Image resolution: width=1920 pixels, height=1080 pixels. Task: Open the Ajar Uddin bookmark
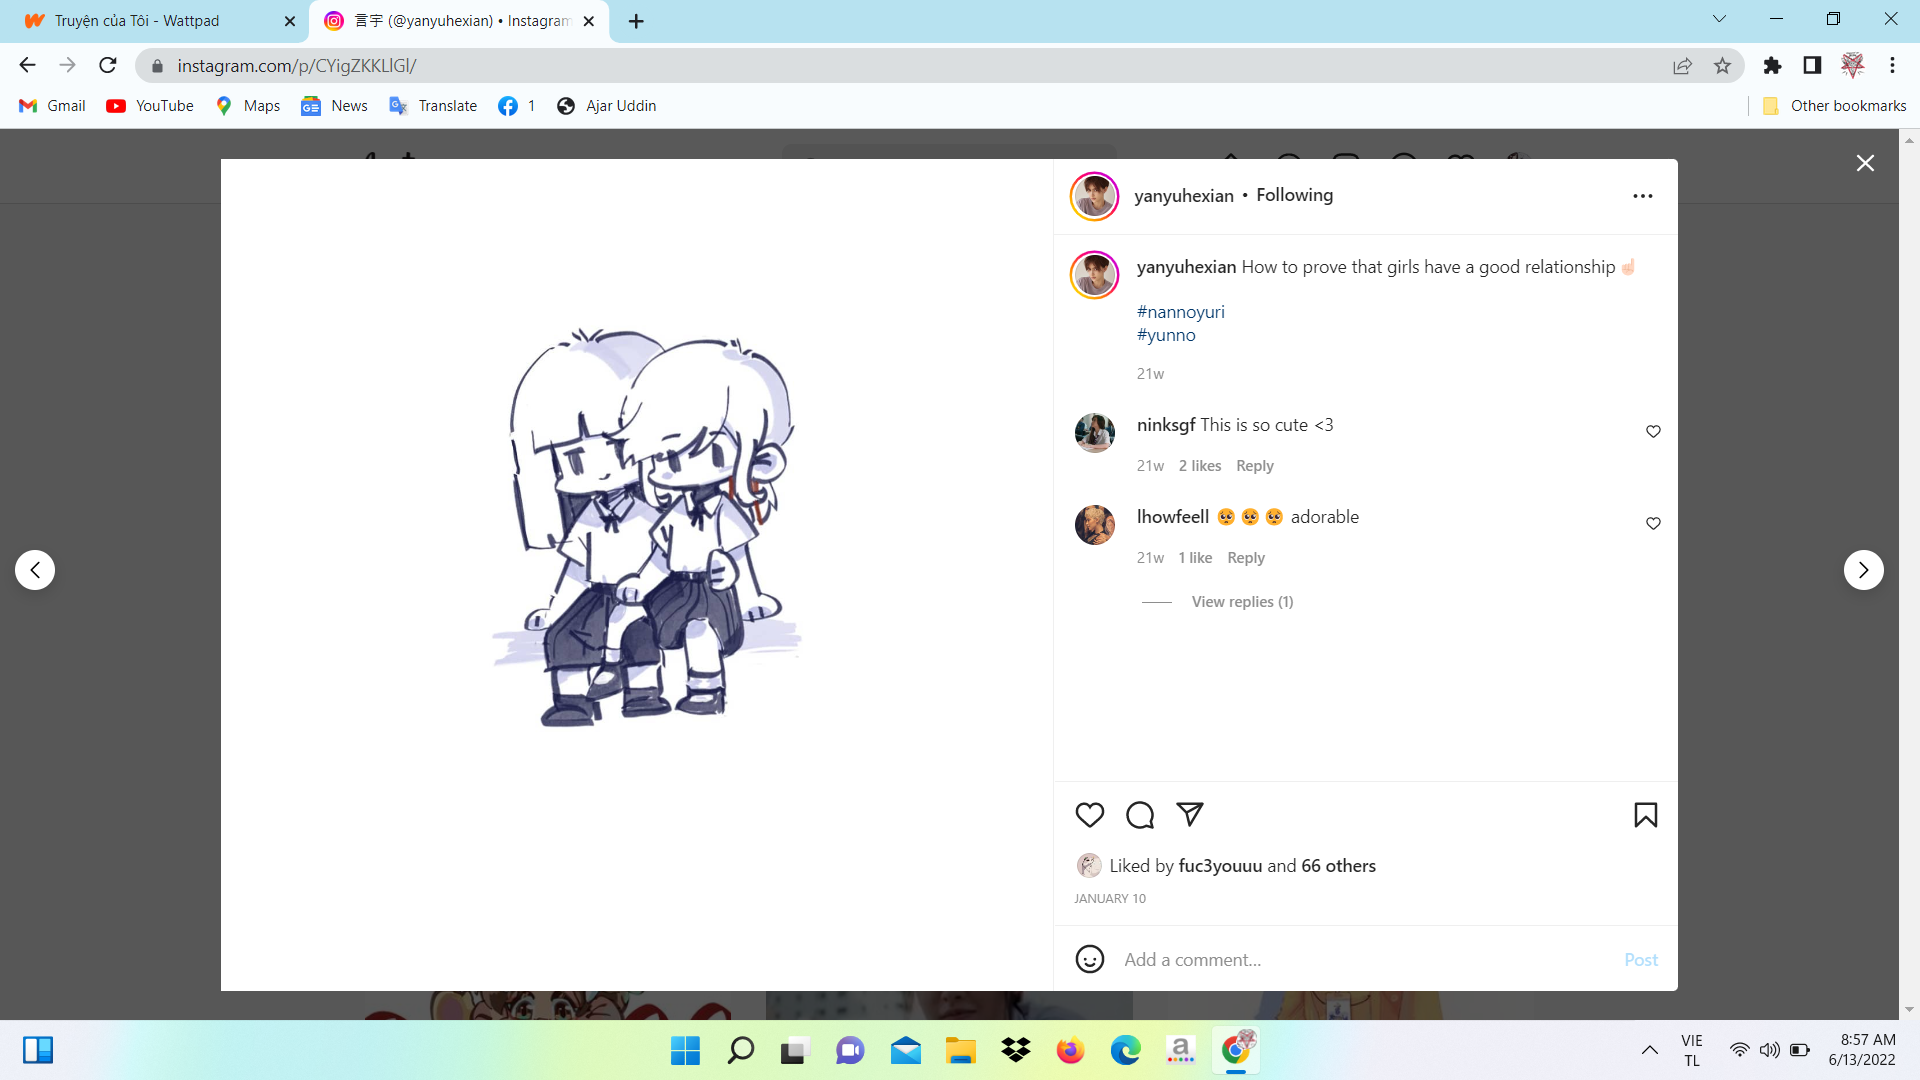tap(606, 106)
